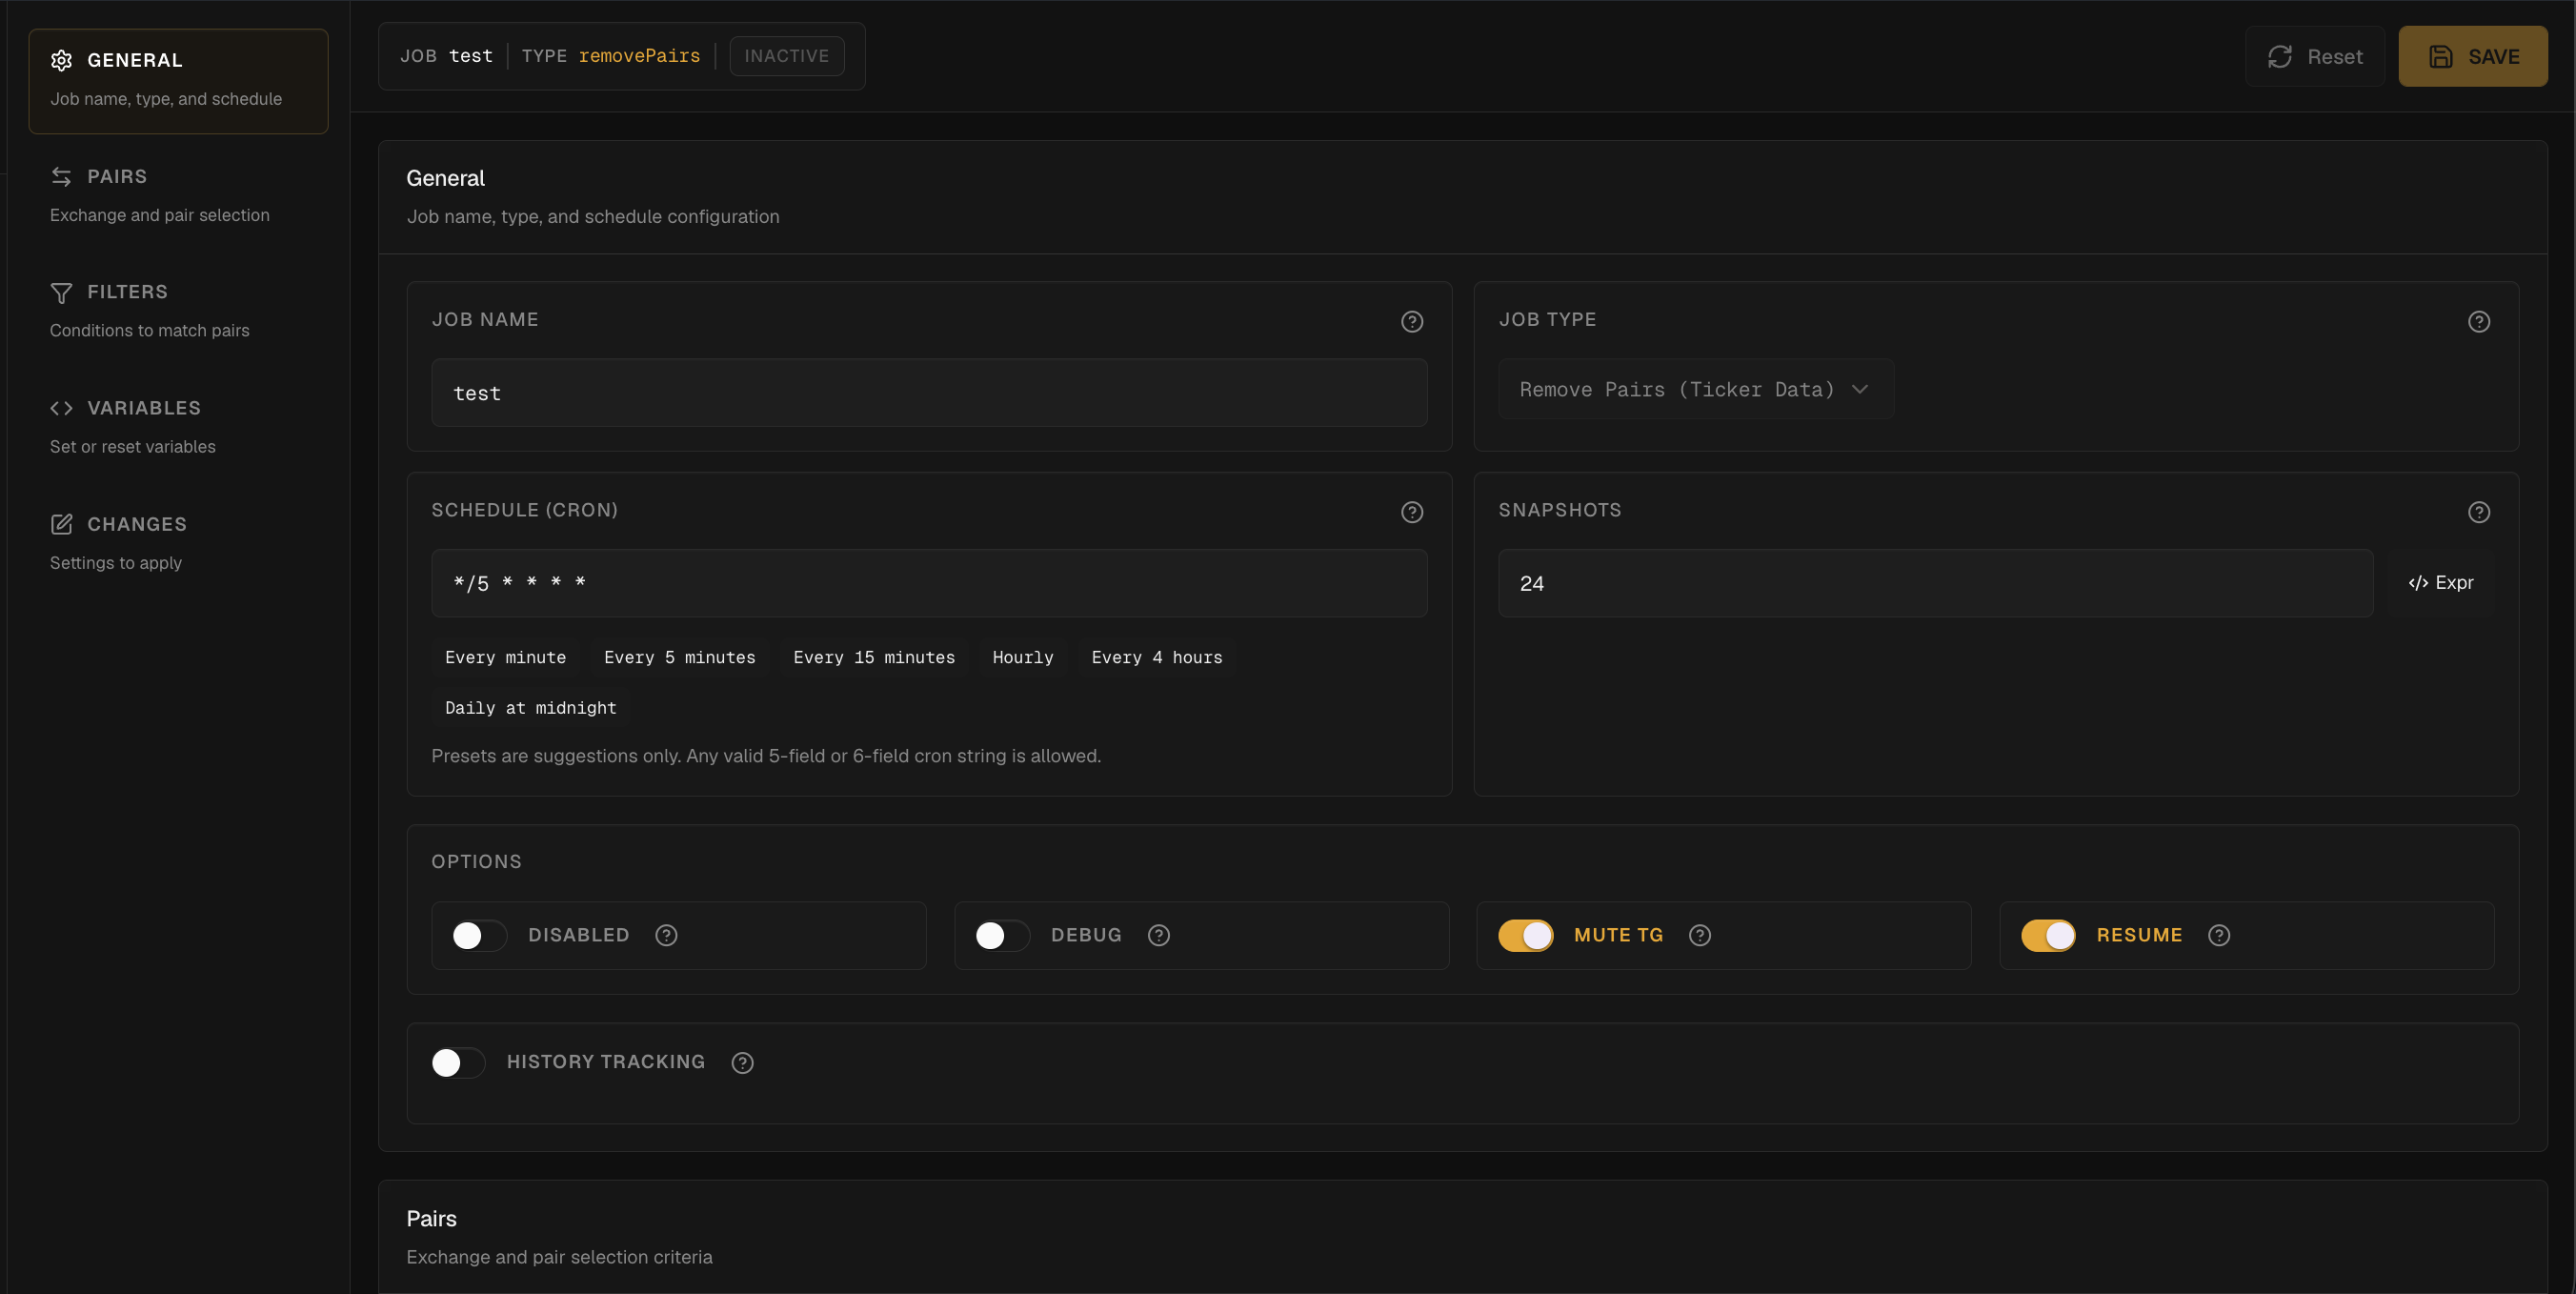Click the Pairs swap-arrows icon
The height and width of the screenshot is (1294, 2576).
click(61, 176)
